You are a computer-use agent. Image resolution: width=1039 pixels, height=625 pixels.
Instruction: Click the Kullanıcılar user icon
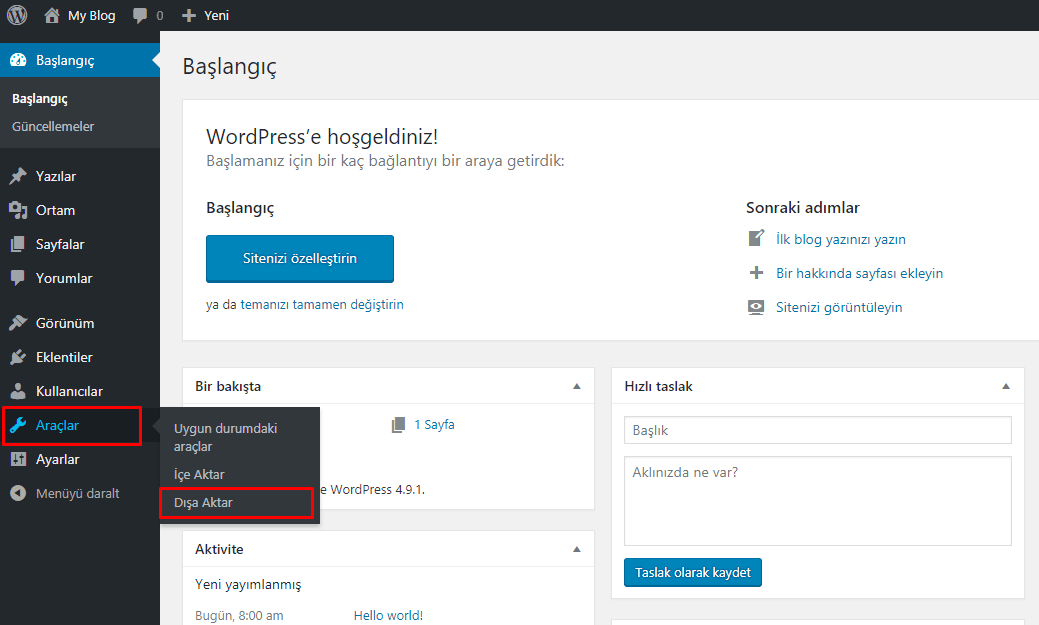18,392
